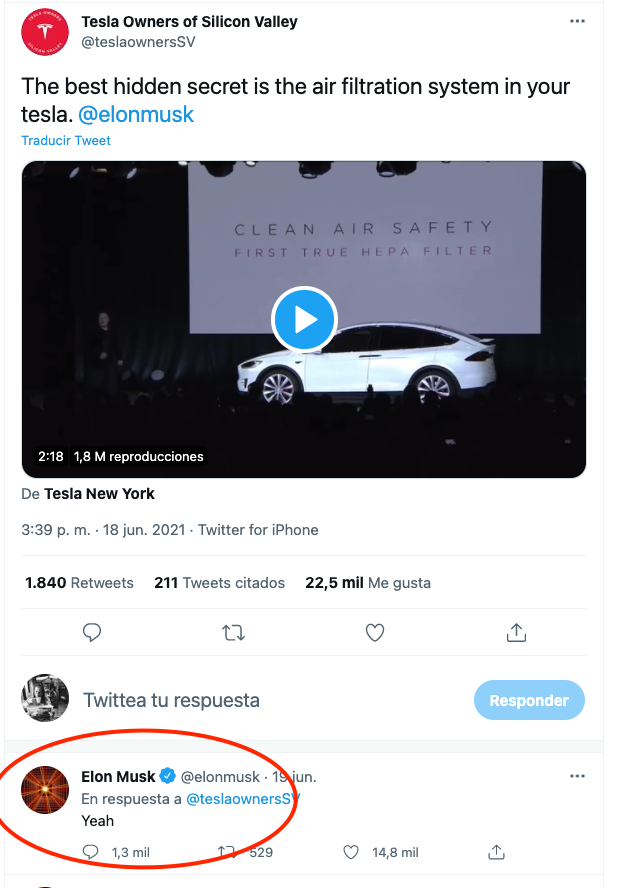623x888 pixels.
Task: View the 211 Tweets citados list
Action: [x=219, y=583]
